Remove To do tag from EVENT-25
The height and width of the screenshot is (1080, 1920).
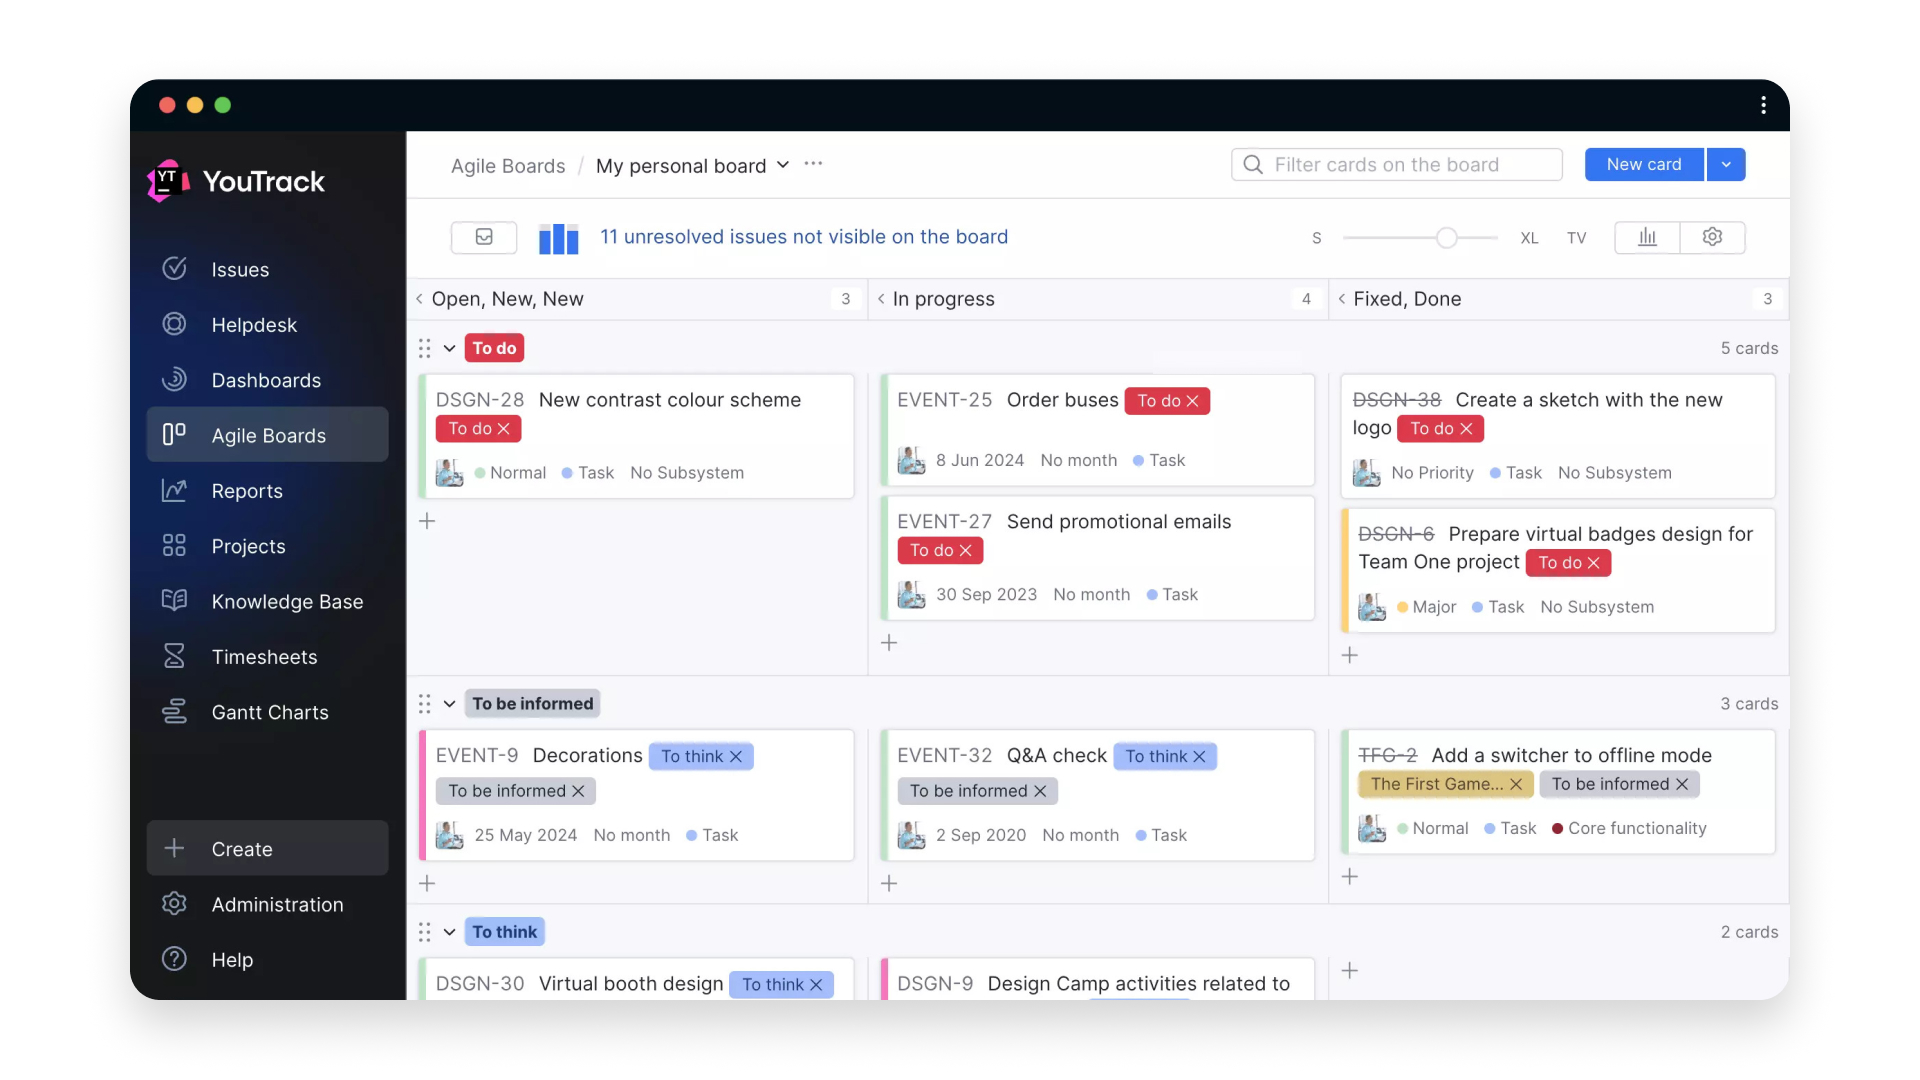[1193, 401]
